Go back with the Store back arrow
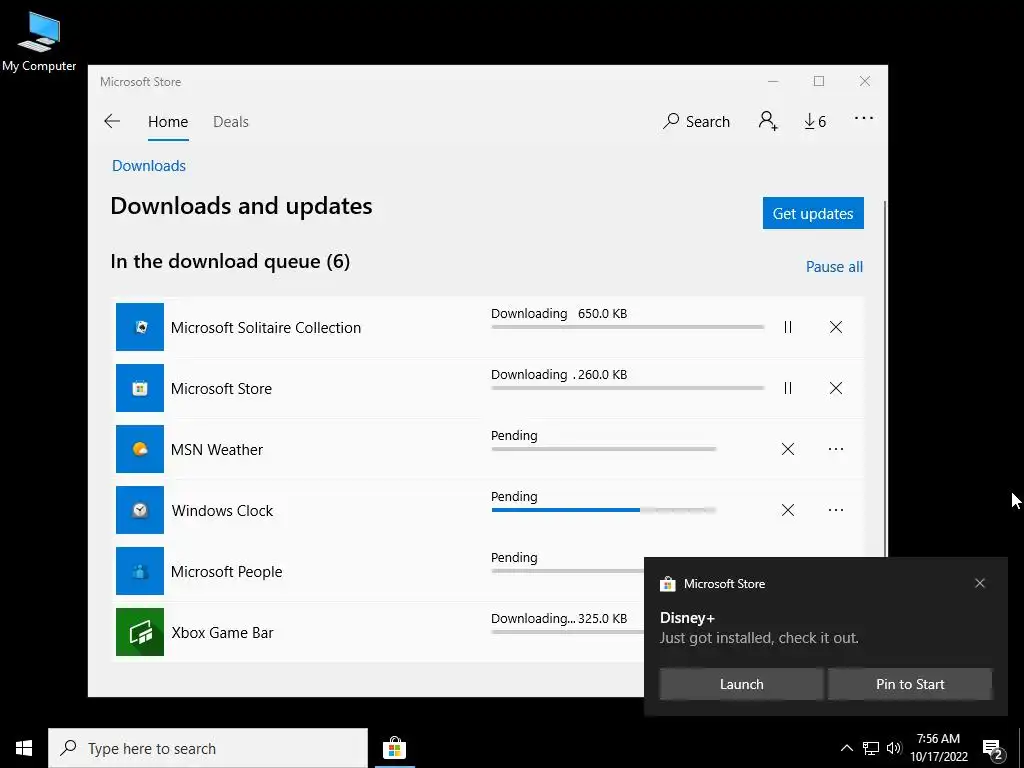The image size is (1024, 768). (112, 121)
